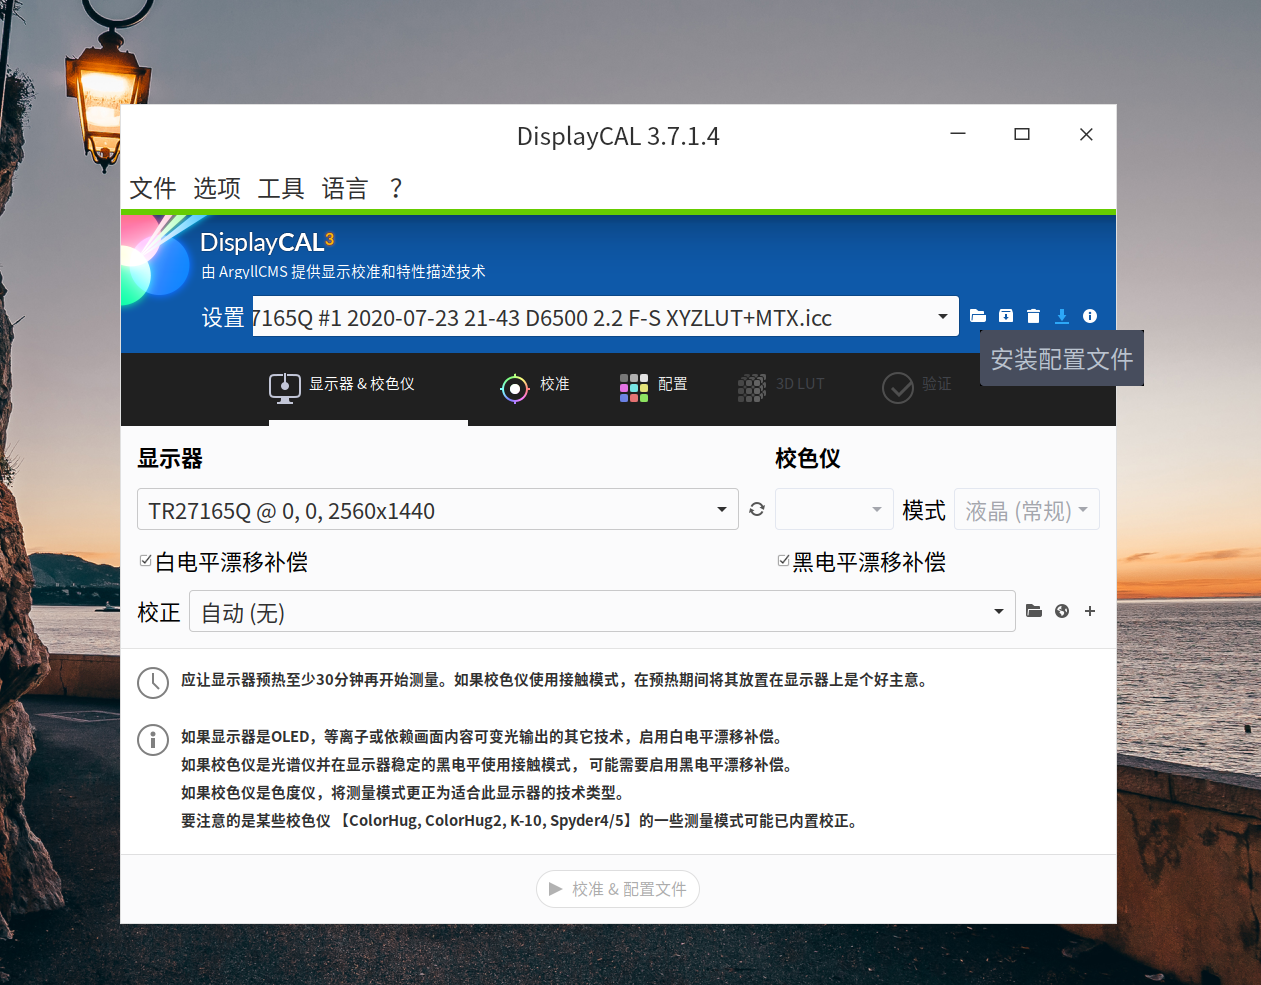Click the 由 ArgyllCMS 提供显示校准 subtitle text
The width and height of the screenshot is (1261, 985).
click(x=343, y=272)
